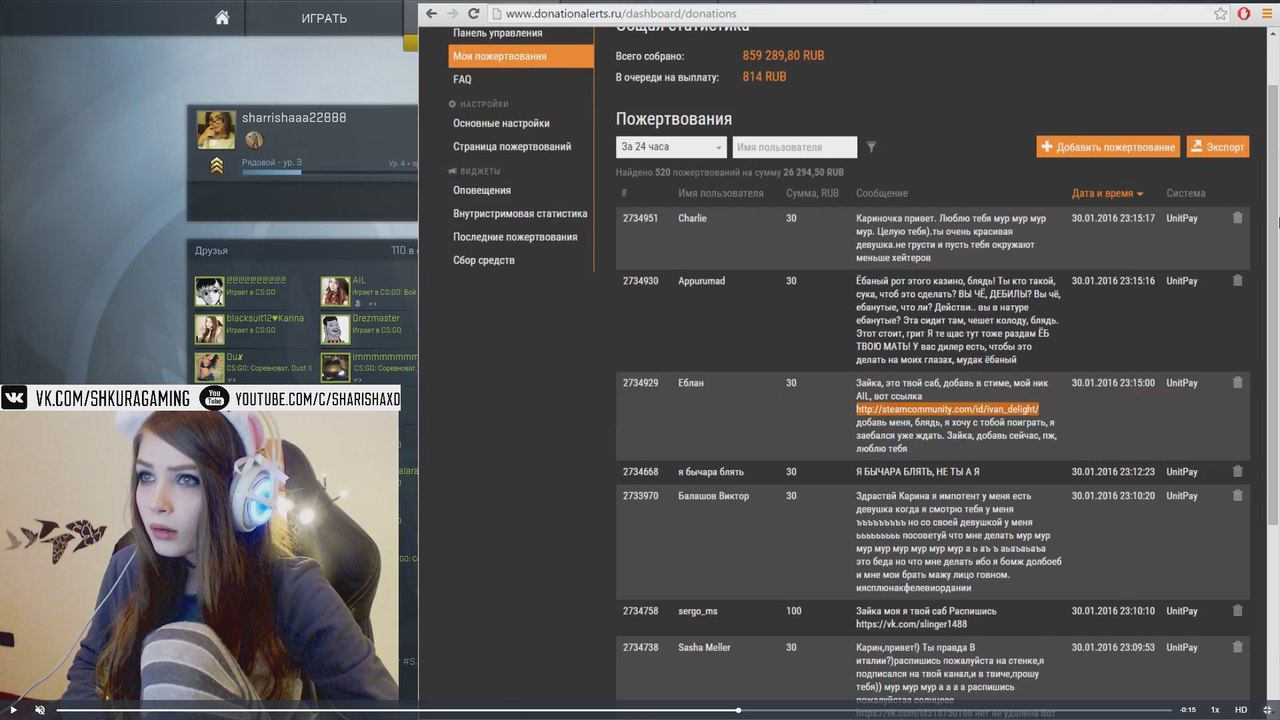Click the first friend with the anime avatar
Viewport: 1280px width, 720px height.
(x=209, y=292)
